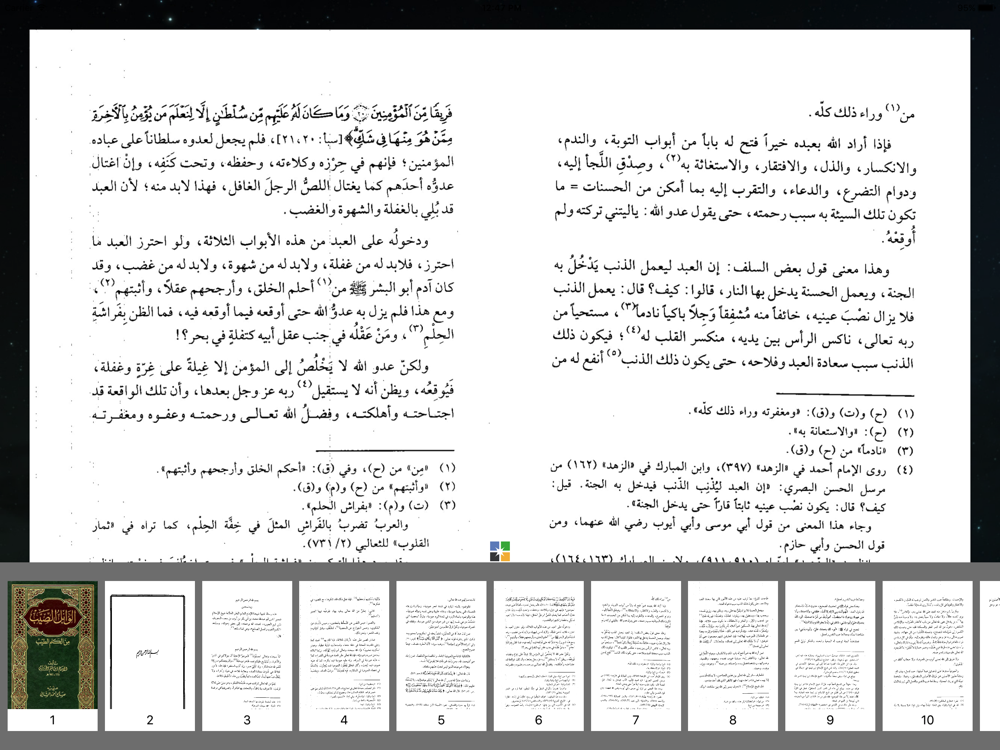The width and height of the screenshot is (1000, 750).
Task: Click the right-page footnote «والاستعانة به»
Action: [x=850, y=432]
